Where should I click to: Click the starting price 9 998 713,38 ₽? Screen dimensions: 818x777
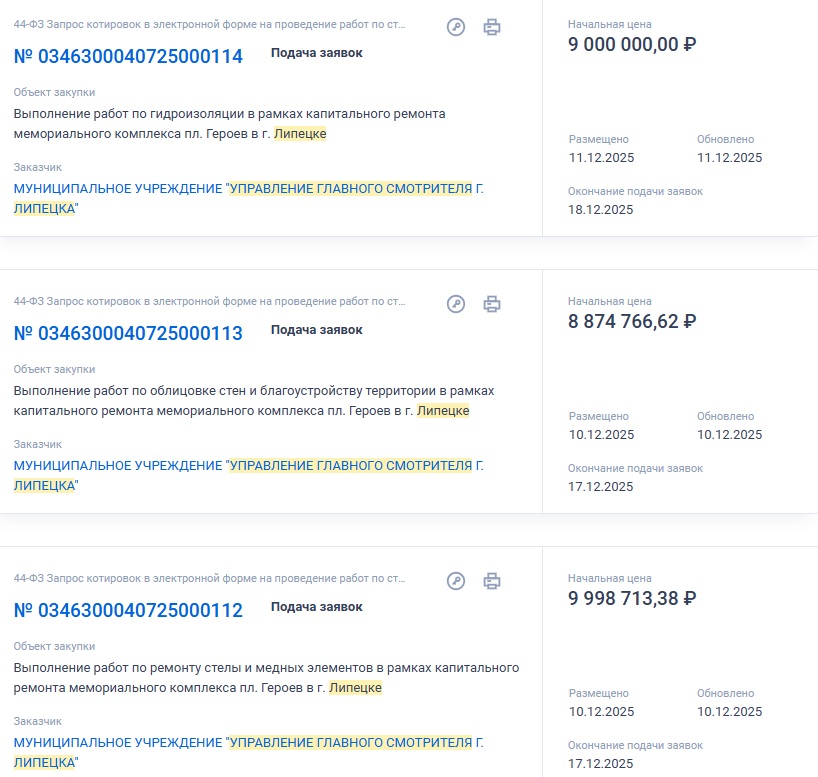pyautogui.click(x=631, y=598)
